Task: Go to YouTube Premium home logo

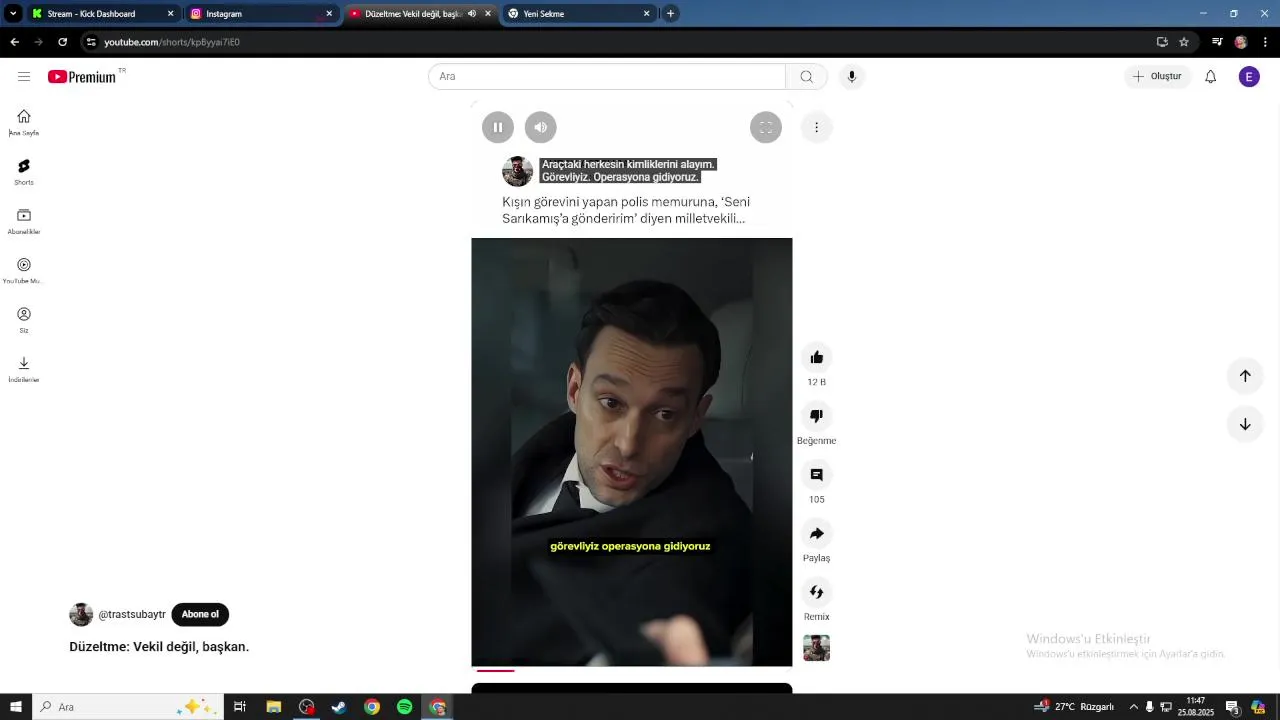Action: coord(82,77)
